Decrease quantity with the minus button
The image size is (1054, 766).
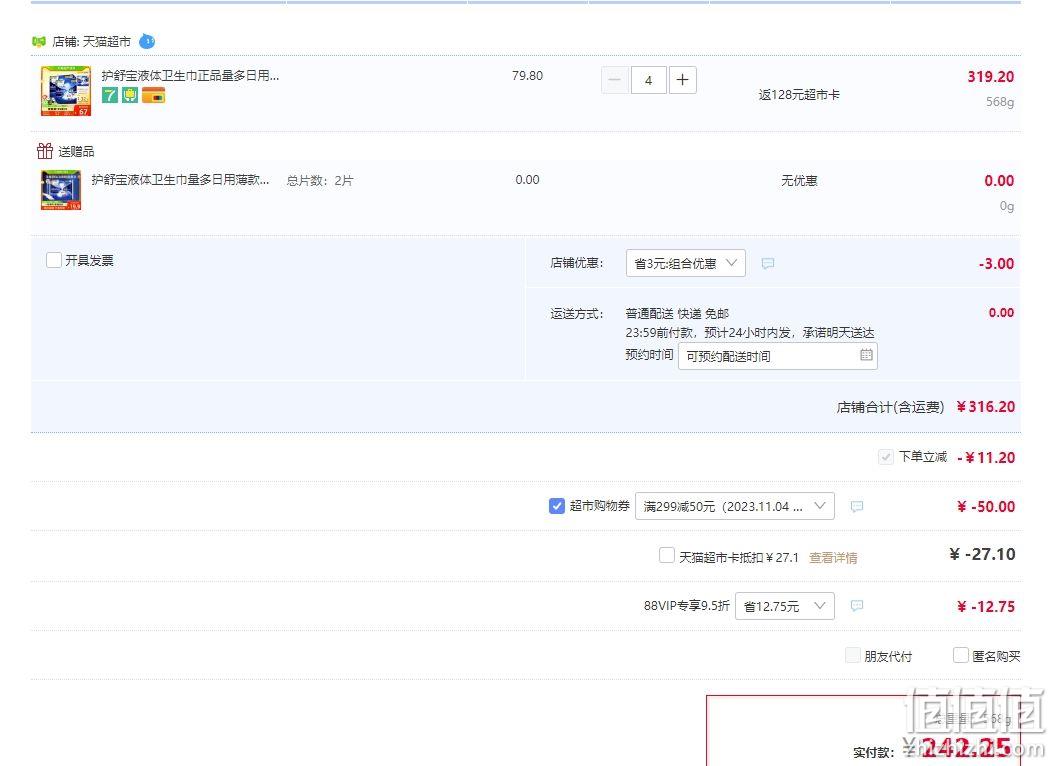click(614, 80)
